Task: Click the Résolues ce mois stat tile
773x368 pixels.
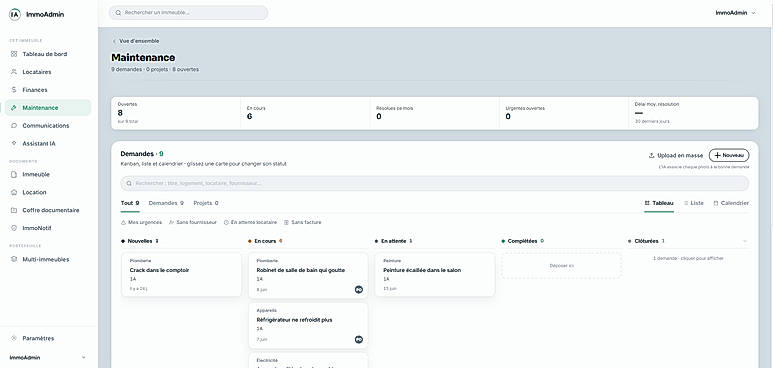Action: tap(435, 113)
